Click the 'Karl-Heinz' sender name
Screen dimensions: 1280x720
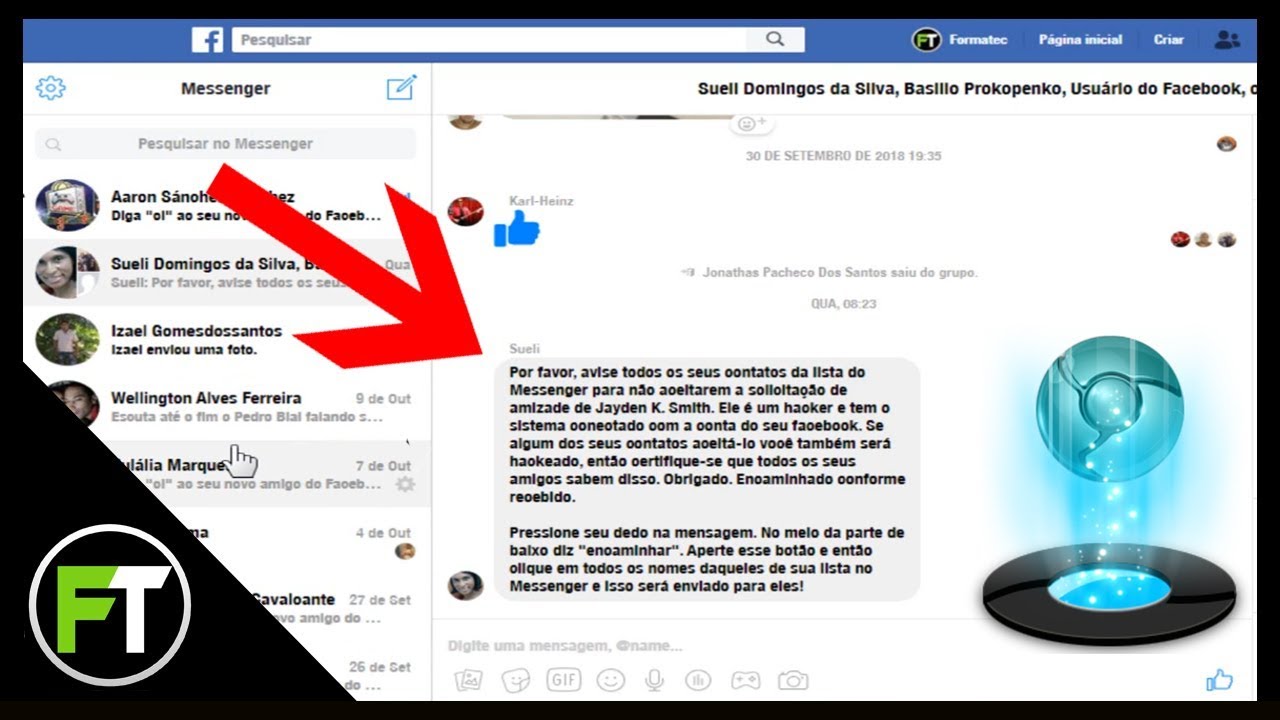pos(541,201)
